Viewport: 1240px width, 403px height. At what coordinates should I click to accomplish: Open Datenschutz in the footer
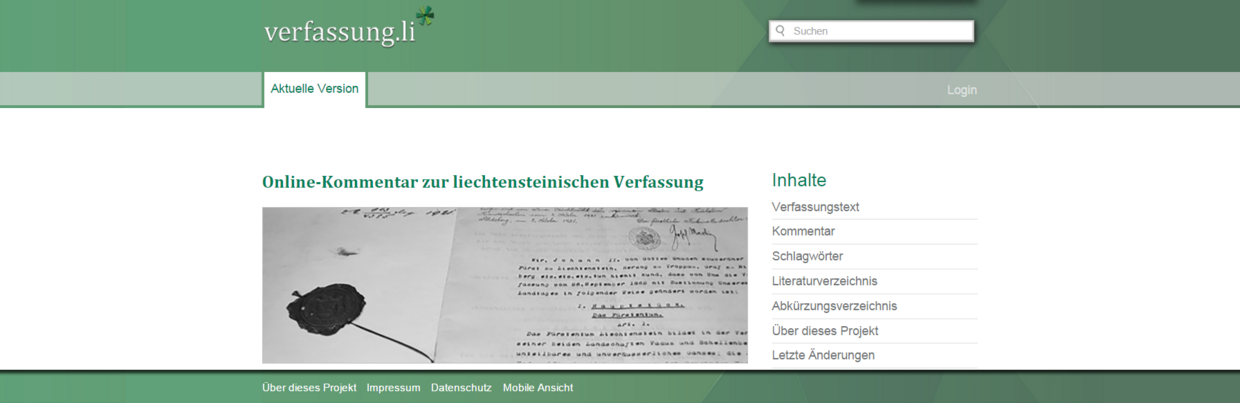click(x=461, y=388)
